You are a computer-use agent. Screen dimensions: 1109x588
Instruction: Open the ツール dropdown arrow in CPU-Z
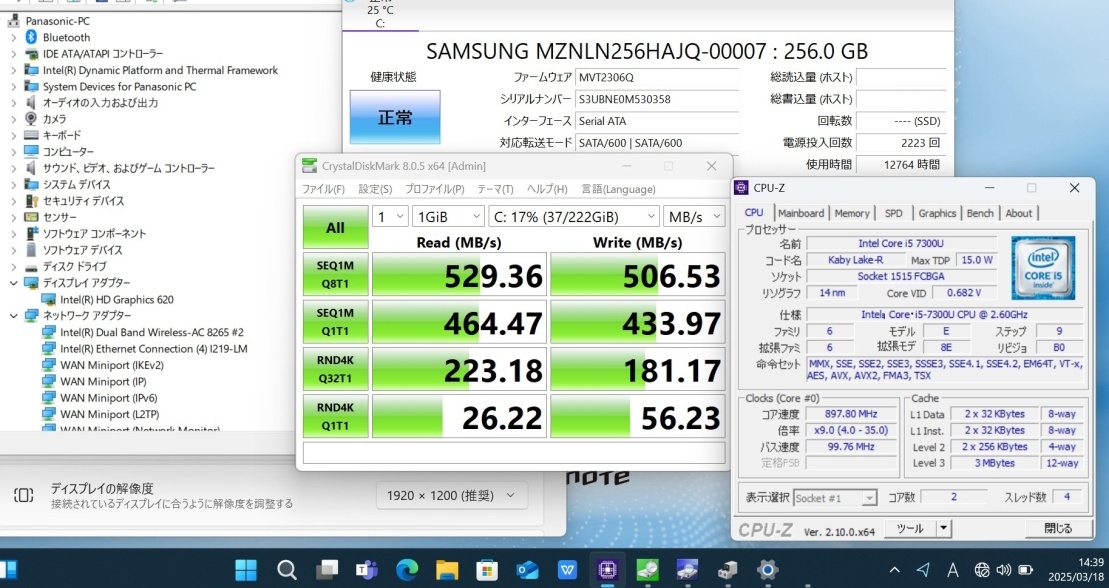pyautogui.click(x=943, y=528)
